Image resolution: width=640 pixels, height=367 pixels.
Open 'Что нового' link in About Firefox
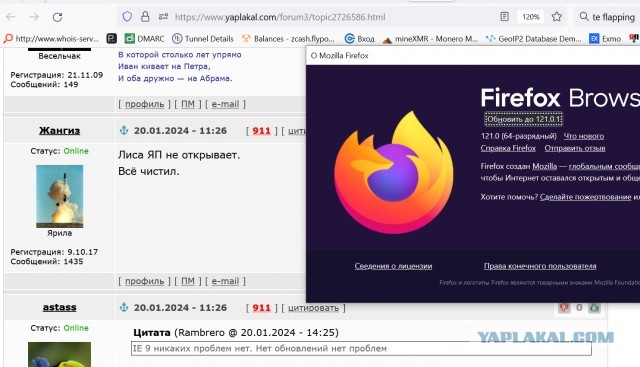pos(584,136)
